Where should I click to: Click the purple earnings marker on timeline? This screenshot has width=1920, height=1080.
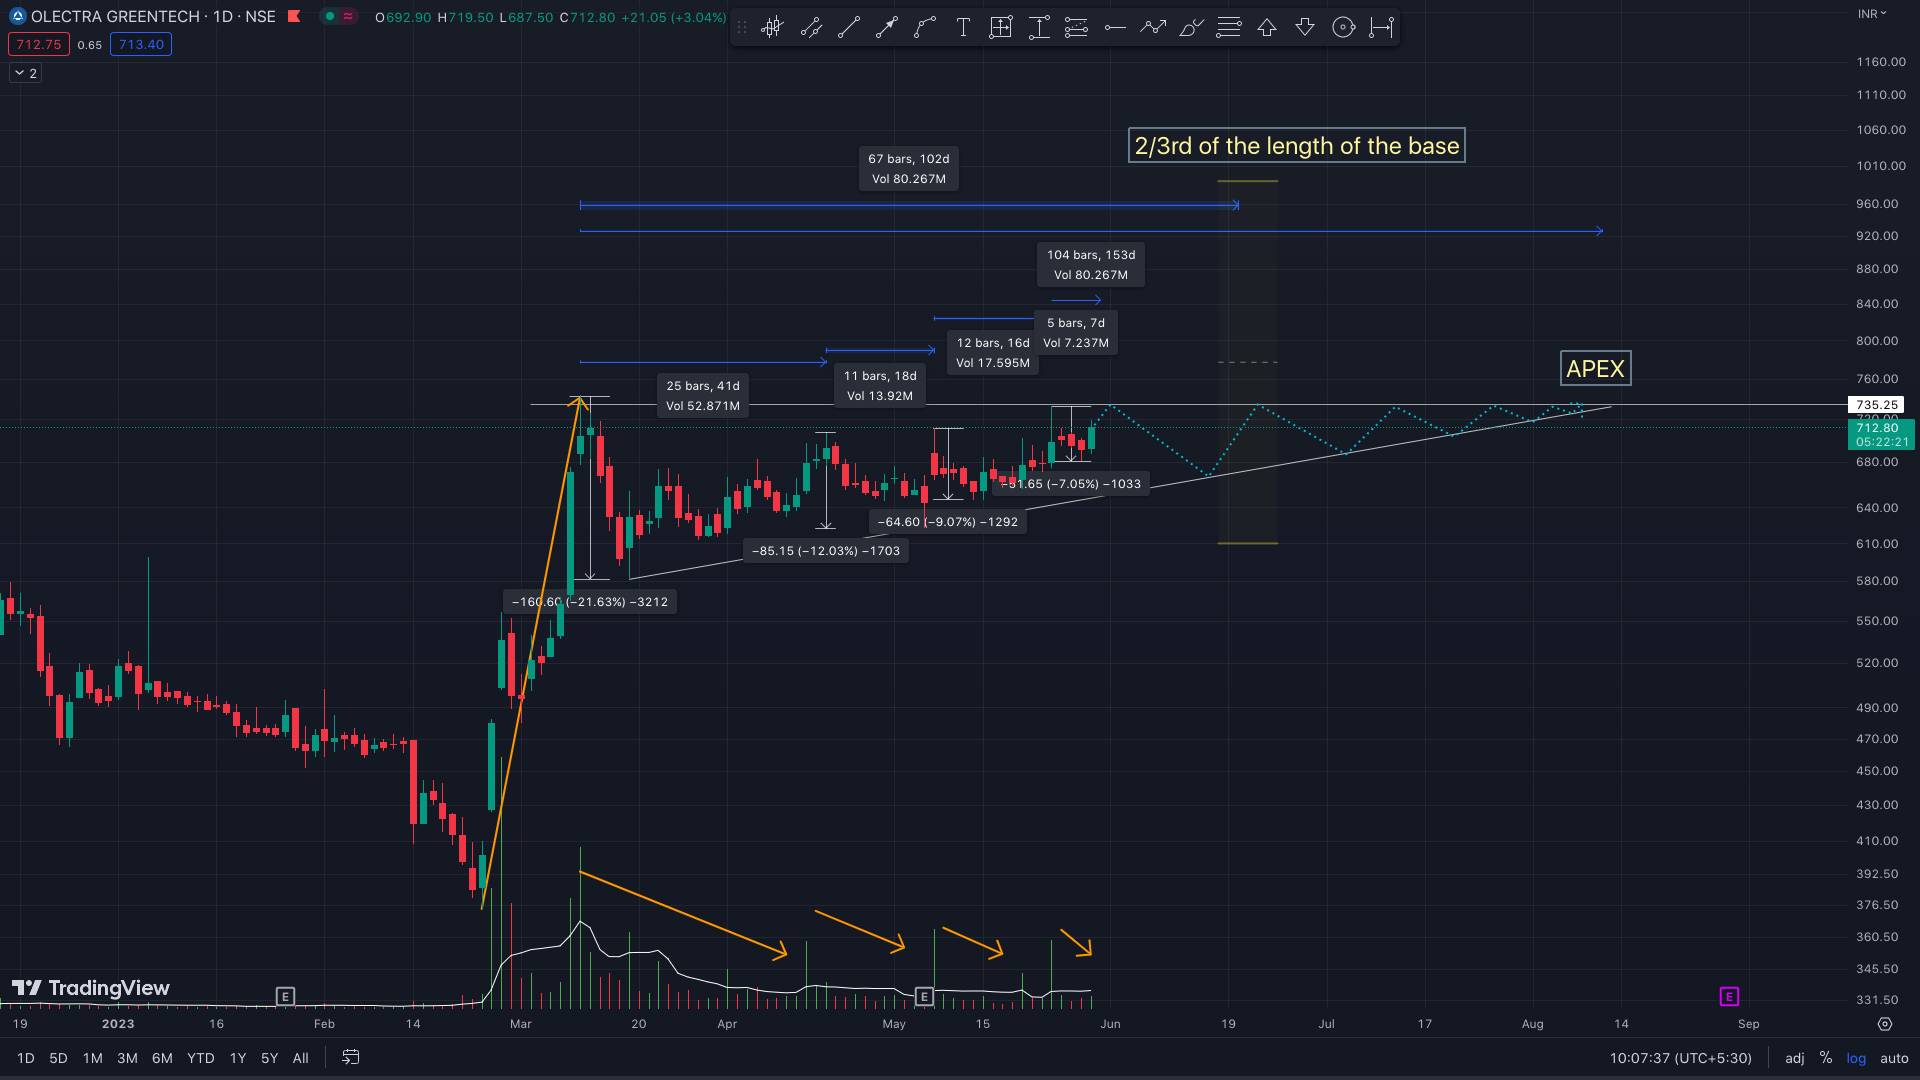(1729, 996)
